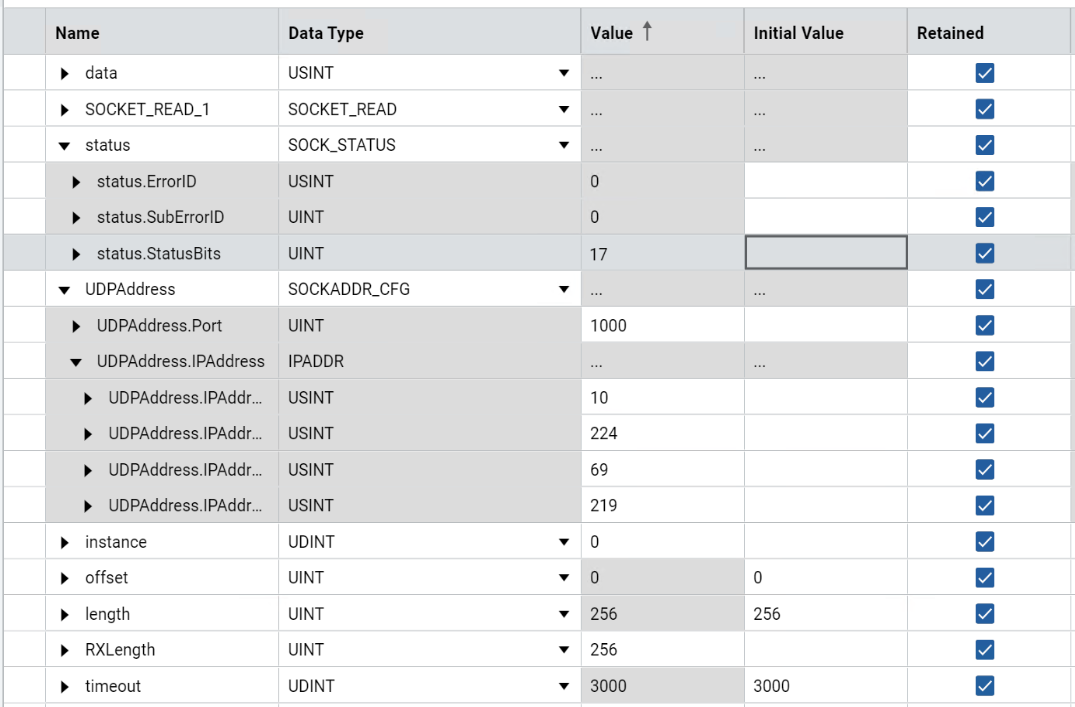
Task: Click the Name column header
Action: [77, 33]
